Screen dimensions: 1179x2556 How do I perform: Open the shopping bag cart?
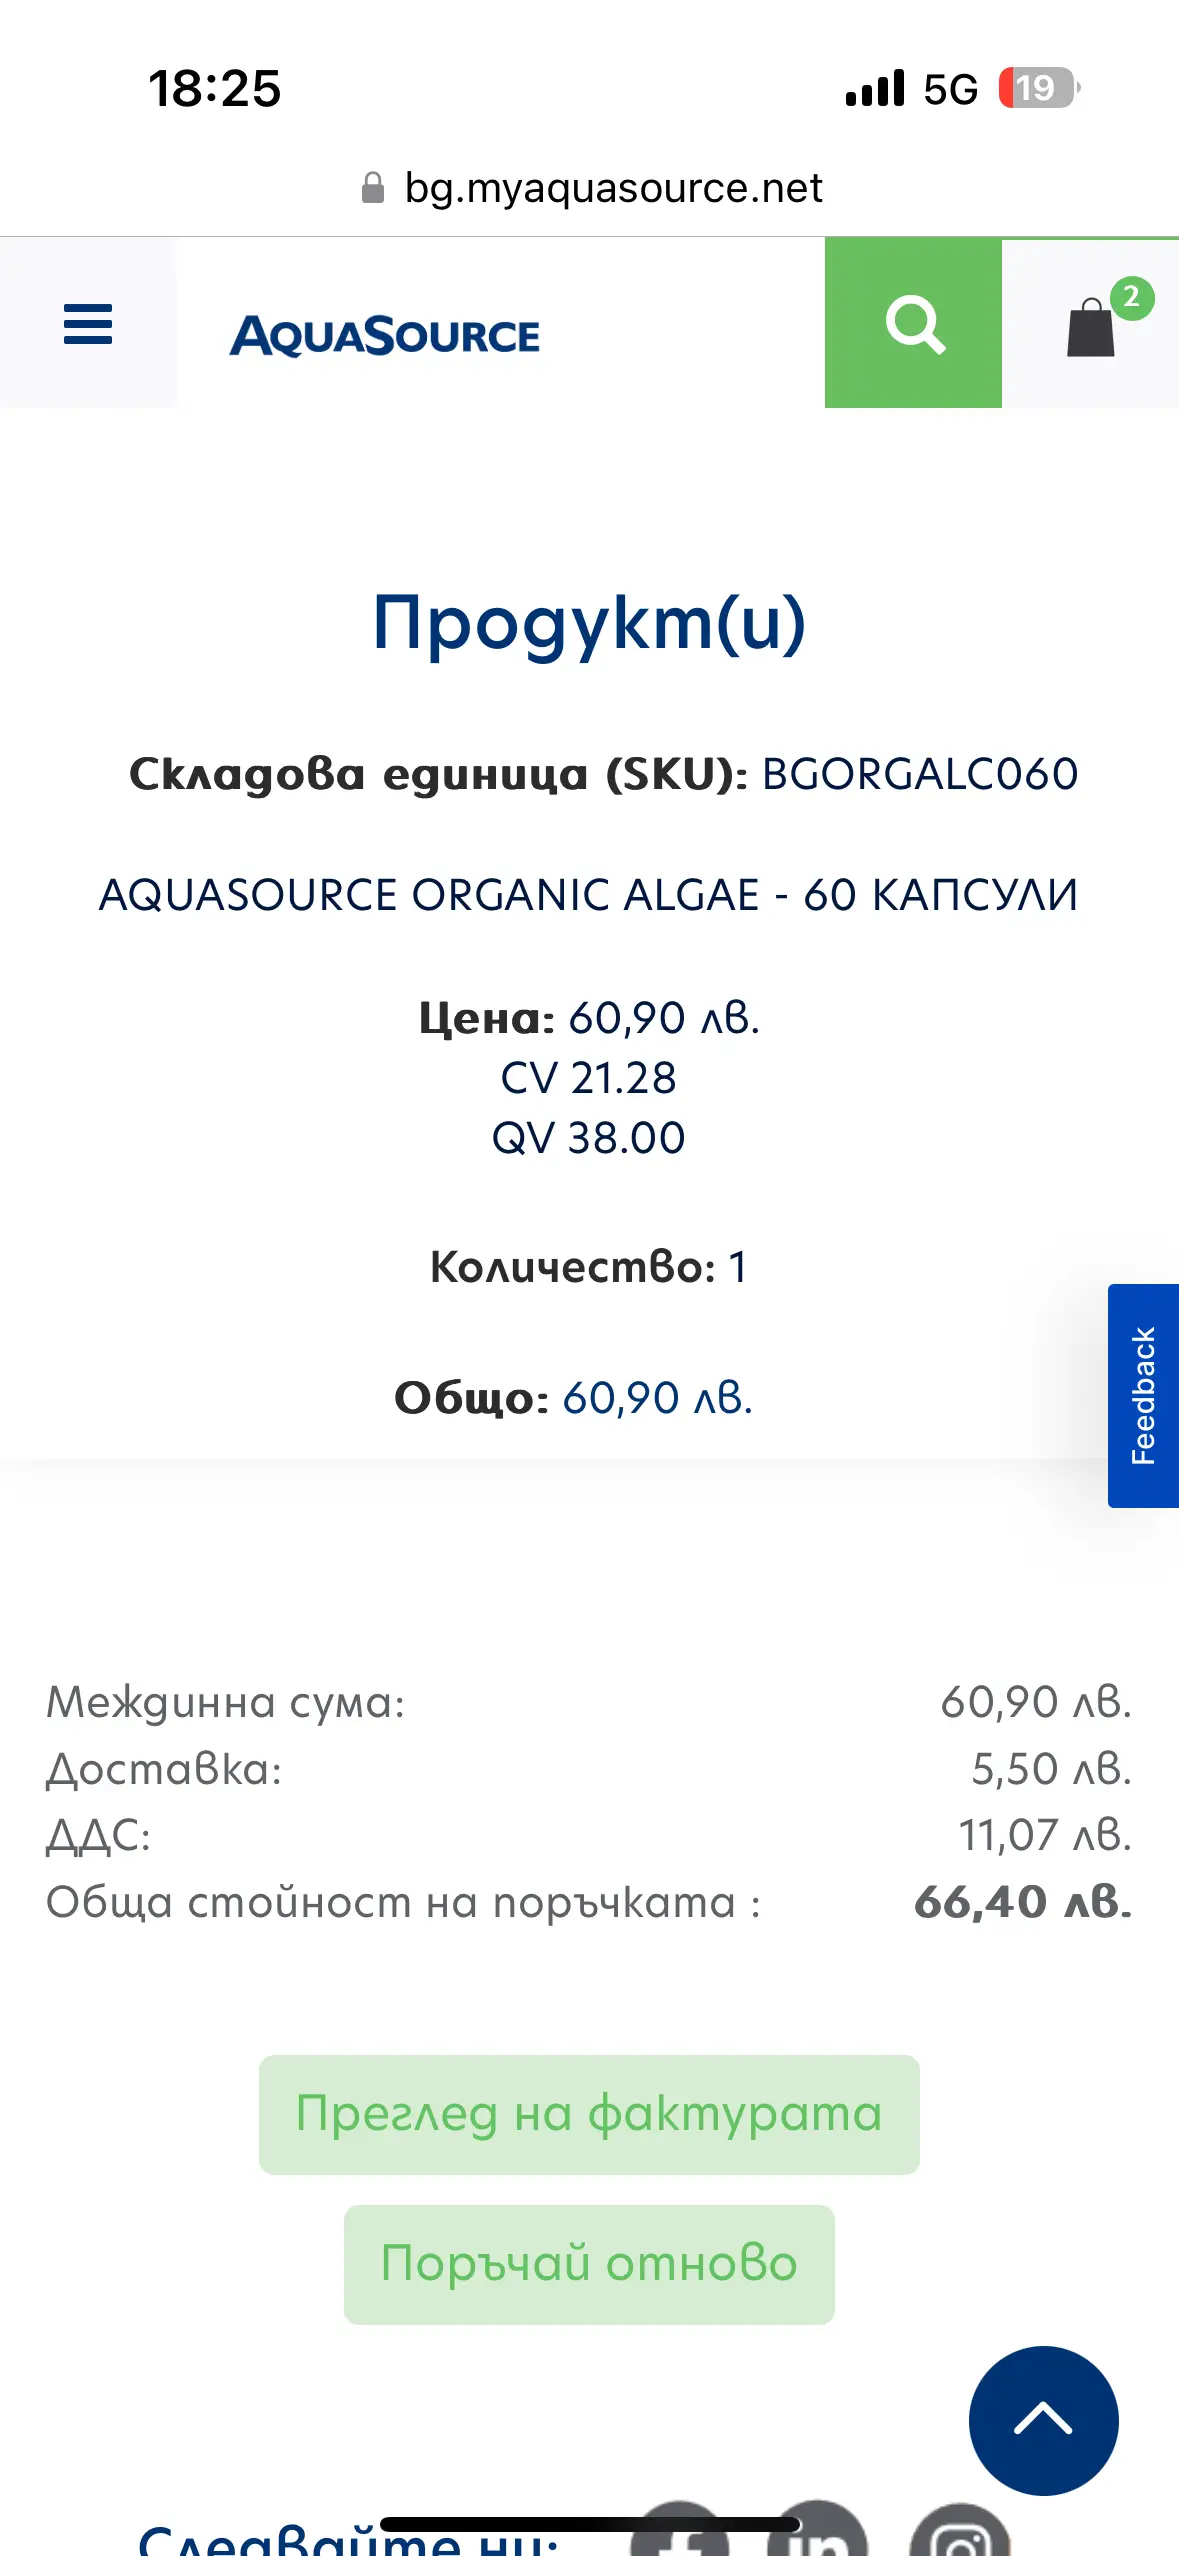[x=1090, y=327]
